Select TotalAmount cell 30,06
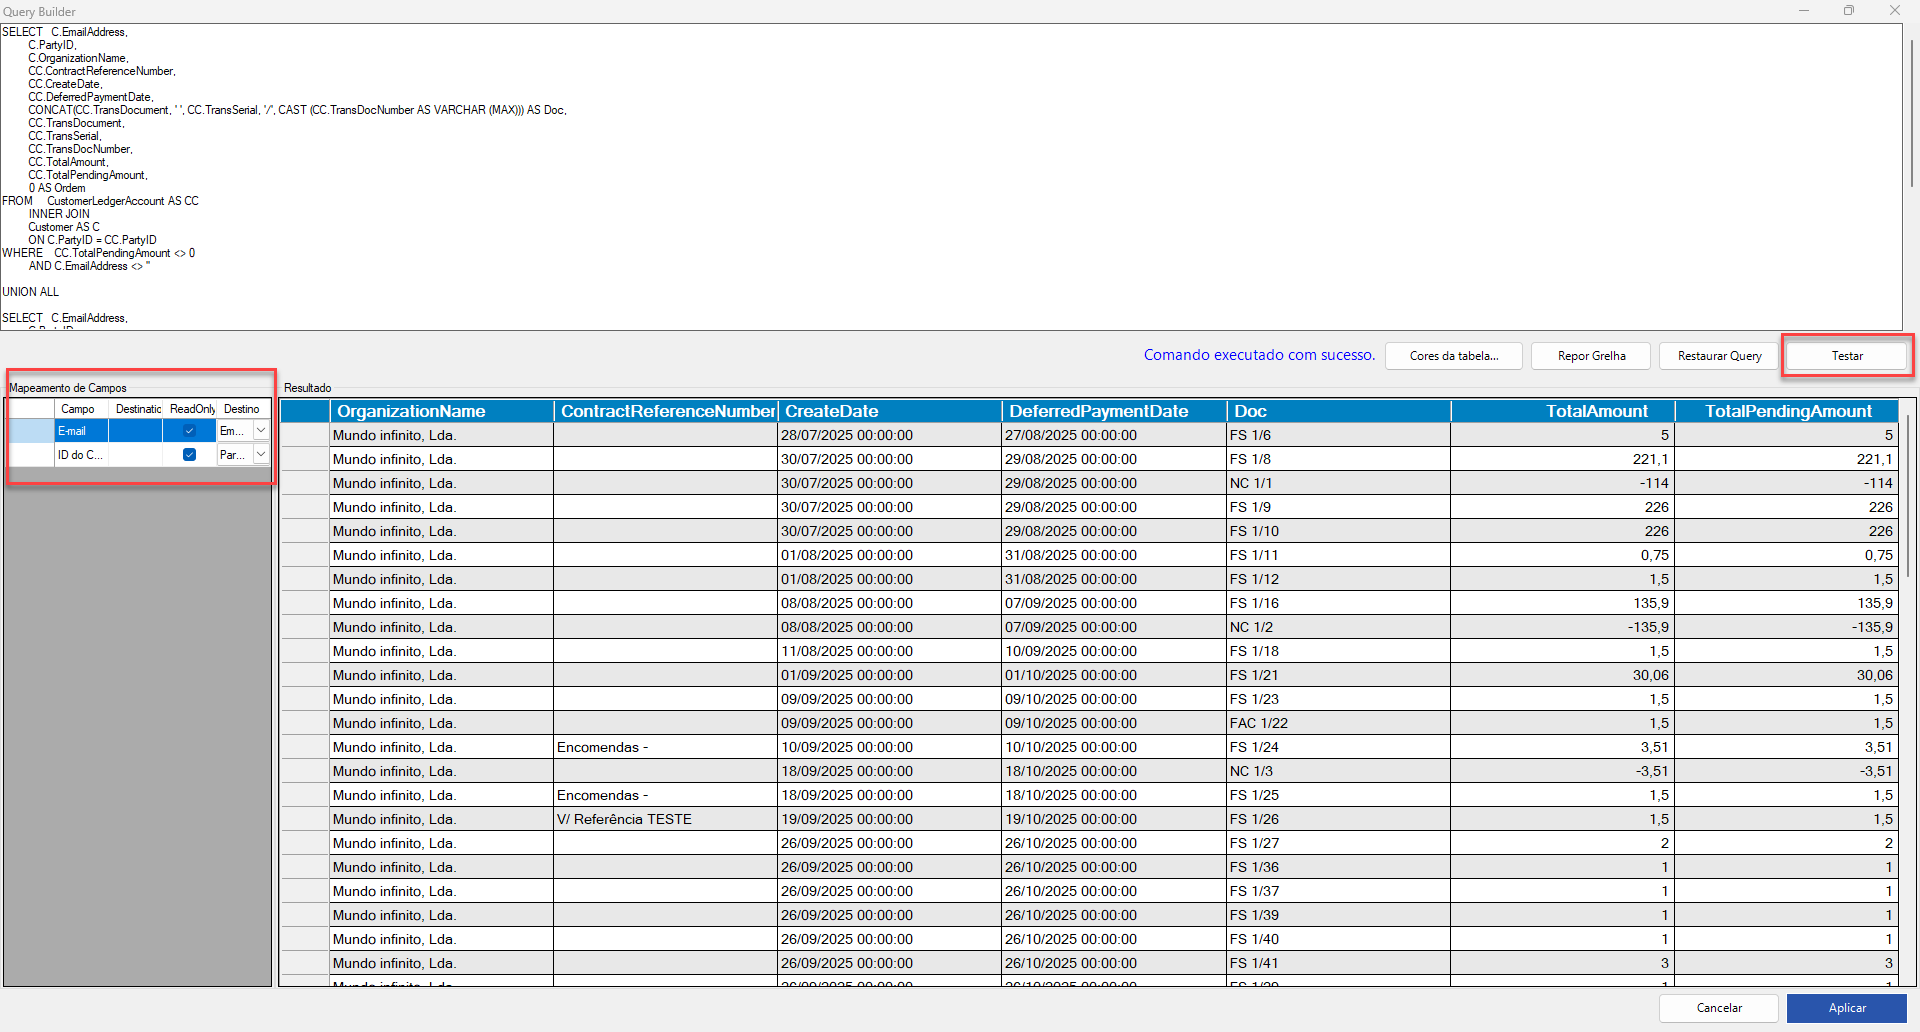Viewport: 1920px width, 1032px height. tap(1562, 675)
